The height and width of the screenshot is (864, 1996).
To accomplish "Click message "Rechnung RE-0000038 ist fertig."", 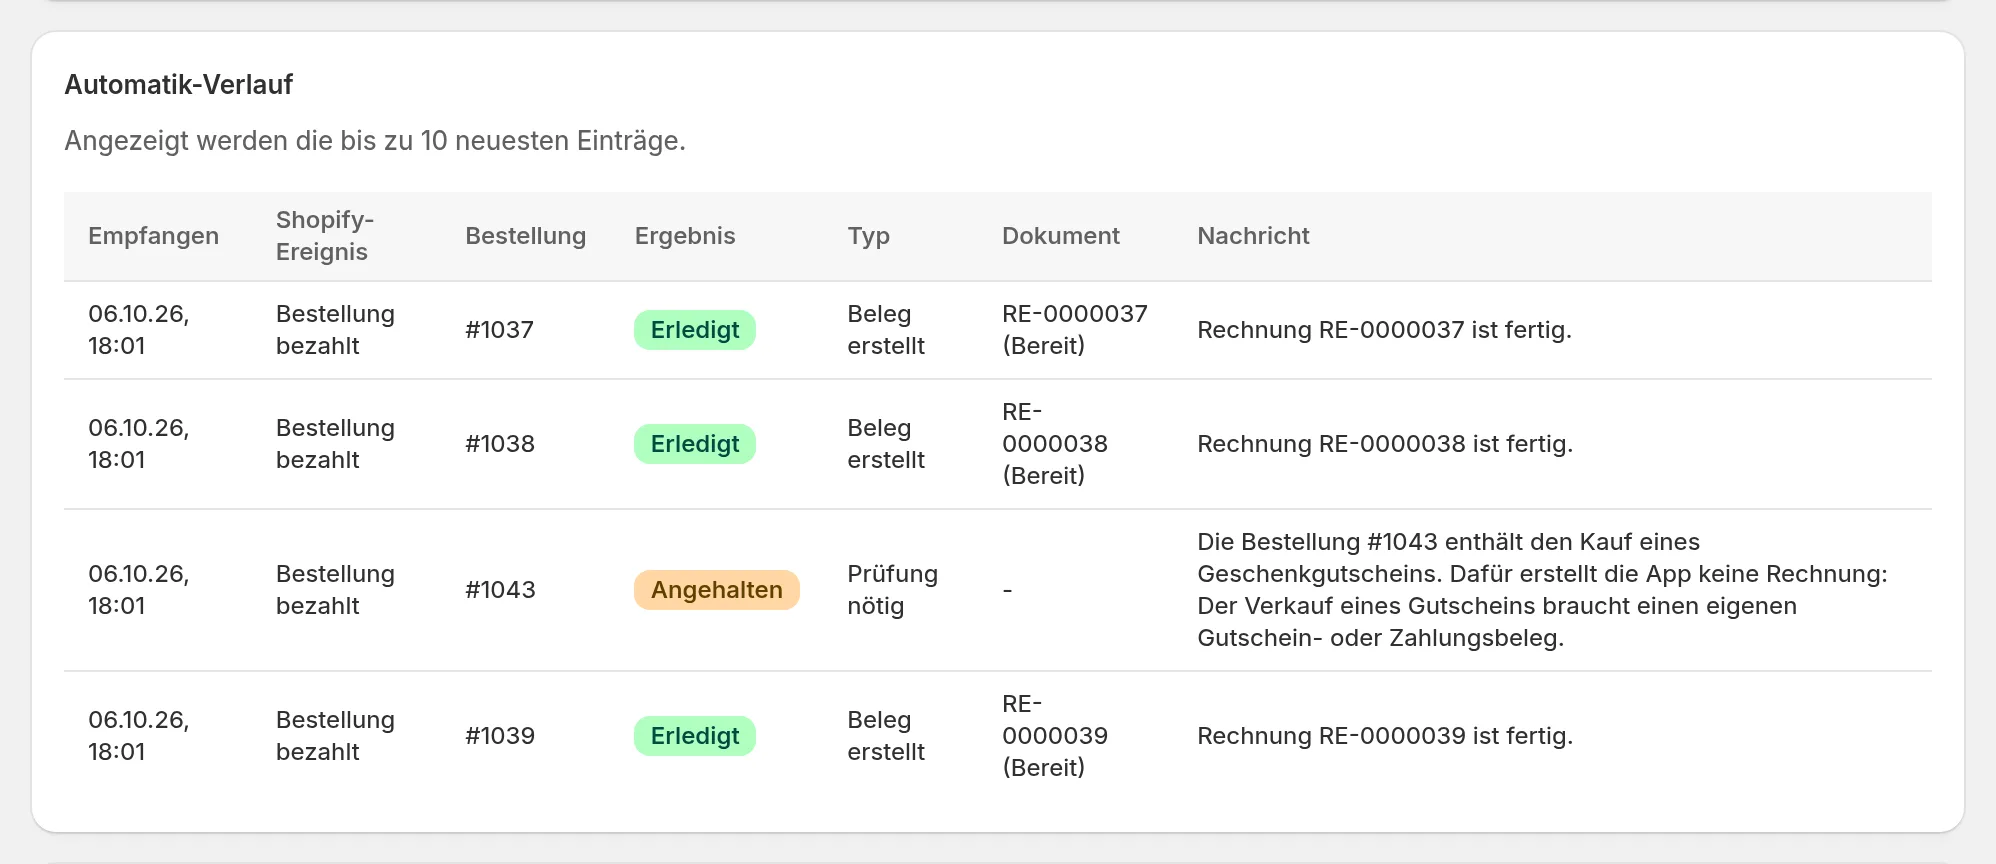I will click(1385, 444).
